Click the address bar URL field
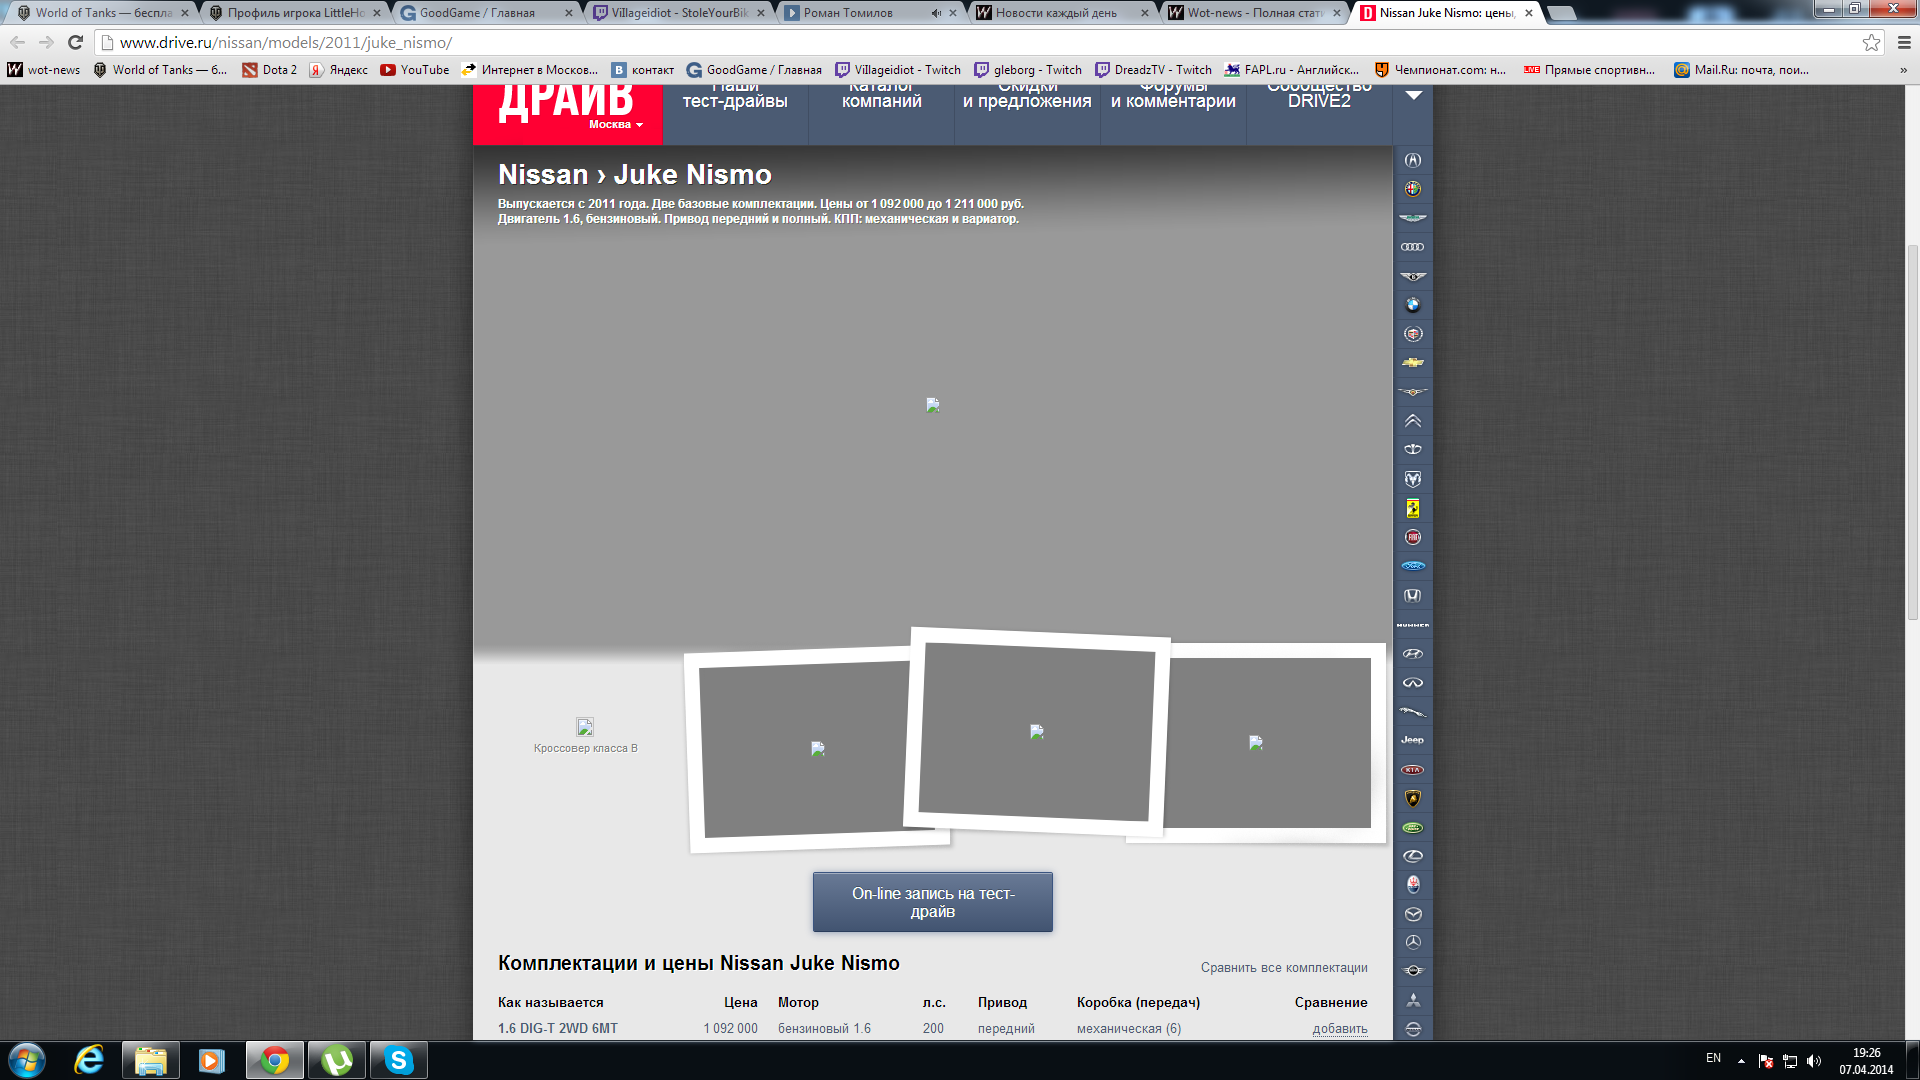 pyautogui.click(x=980, y=43)
